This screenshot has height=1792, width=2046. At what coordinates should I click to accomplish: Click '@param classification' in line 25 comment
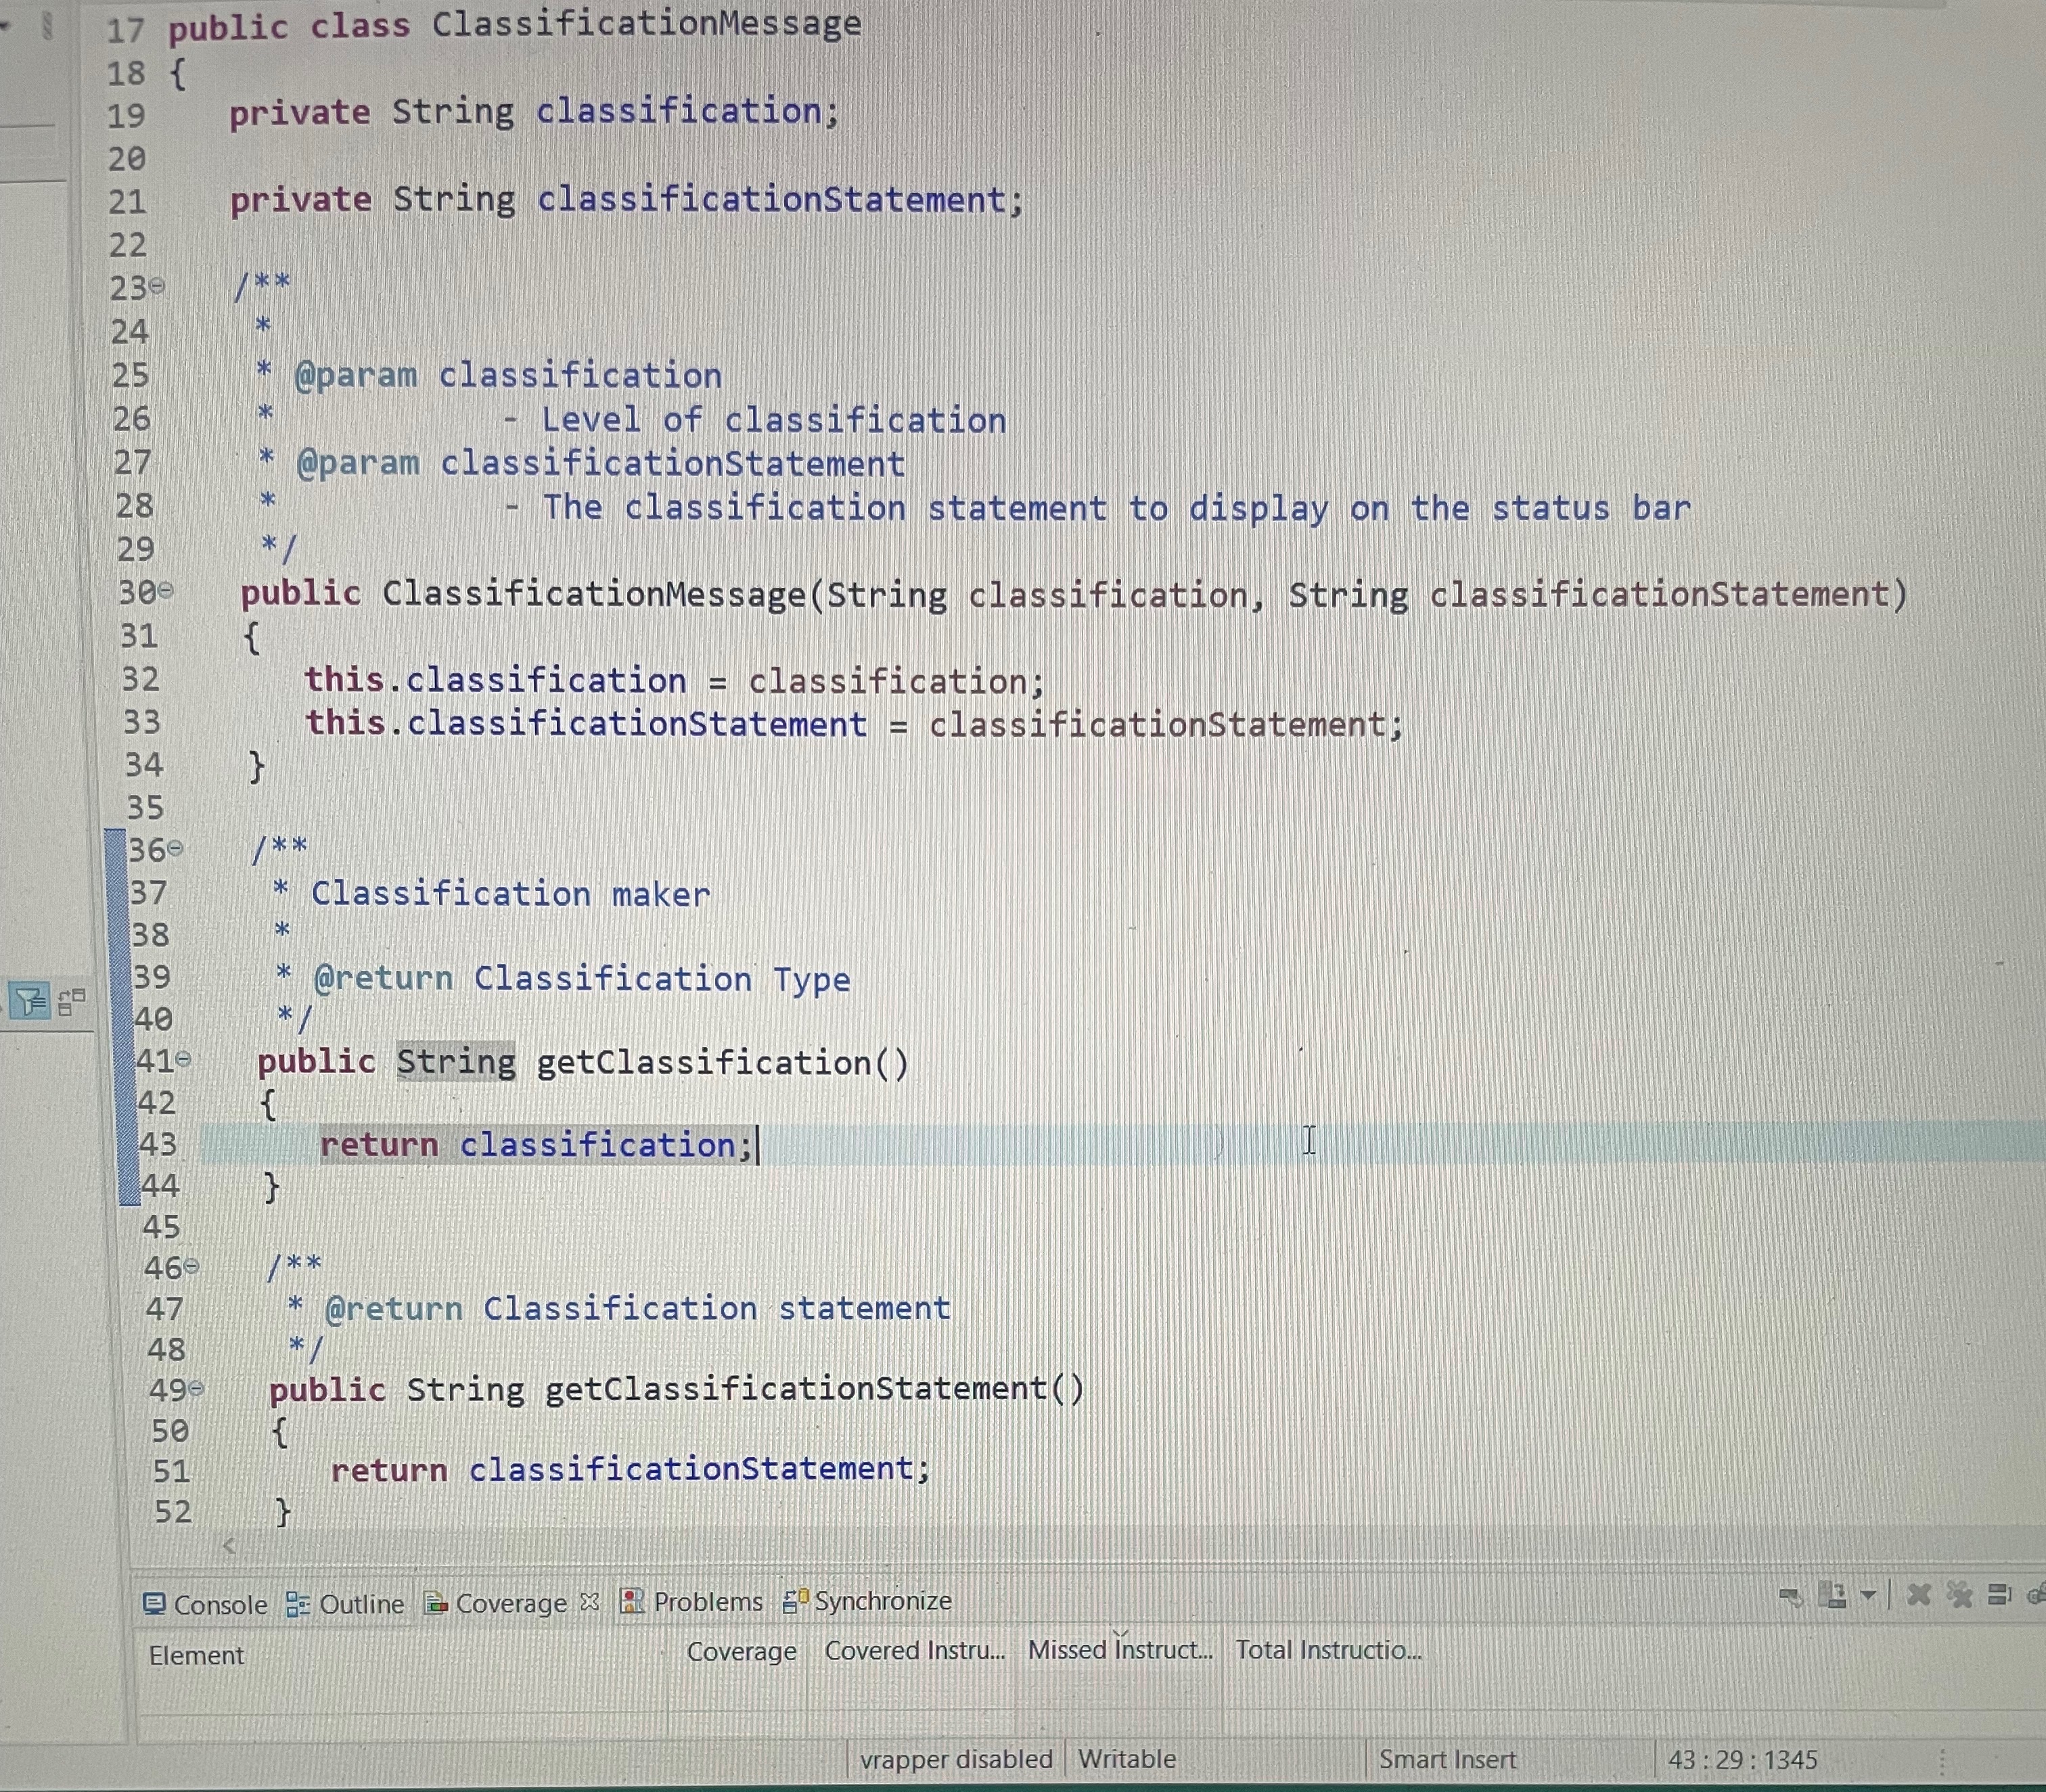click(508, 375)
